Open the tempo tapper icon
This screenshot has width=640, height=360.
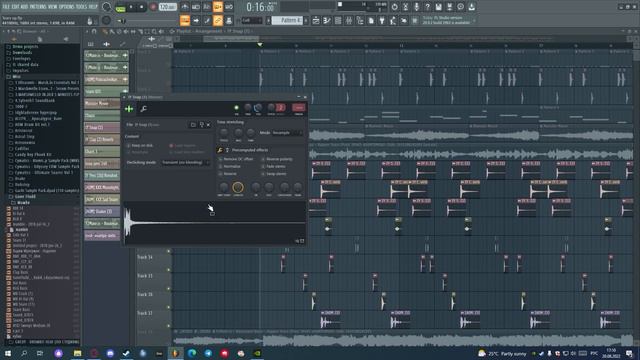pos(393,20)
